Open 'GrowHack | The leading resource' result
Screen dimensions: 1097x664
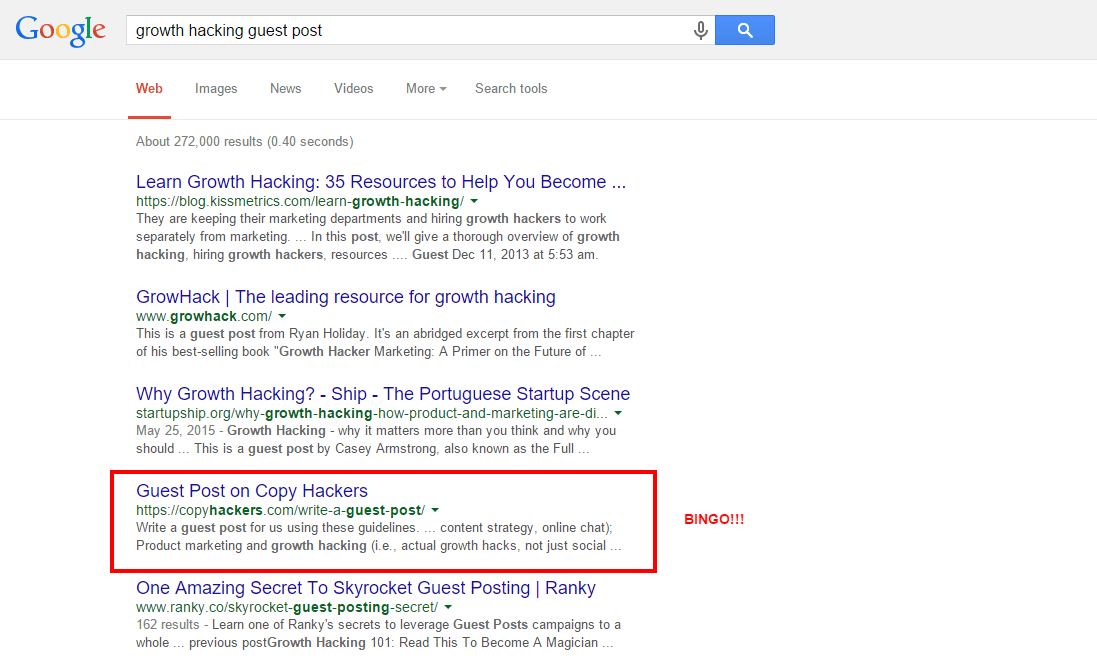pyautogui.click(x=346, y=297)
